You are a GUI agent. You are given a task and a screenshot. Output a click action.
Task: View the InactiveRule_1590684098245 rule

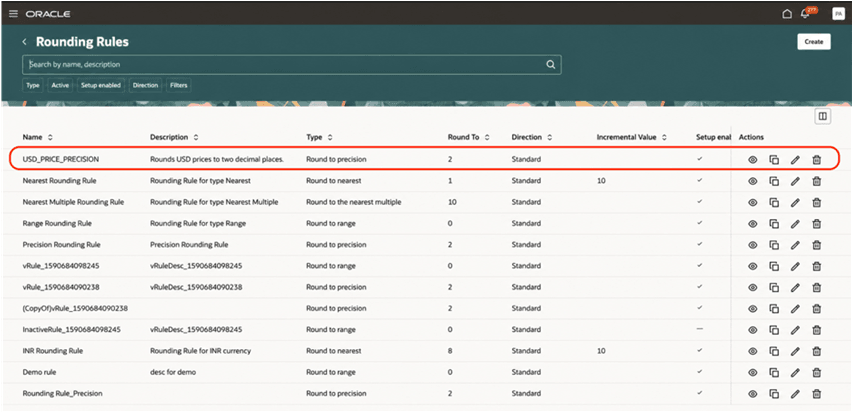pyautogui.click(x=753, y=330)
